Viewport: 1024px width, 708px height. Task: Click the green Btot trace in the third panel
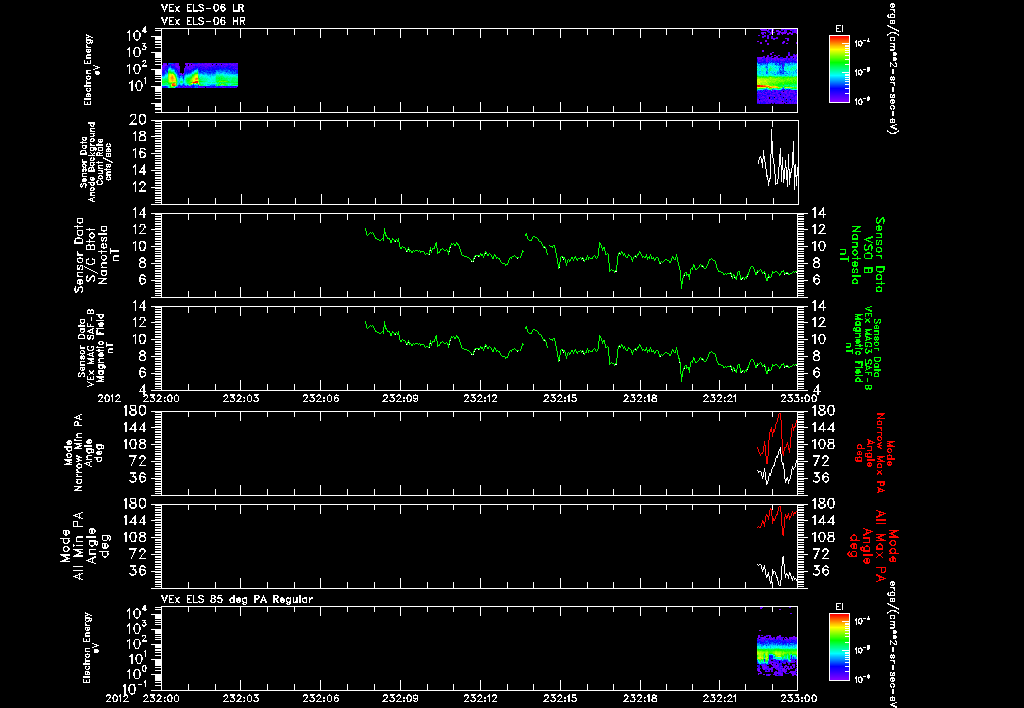point(581,258)
